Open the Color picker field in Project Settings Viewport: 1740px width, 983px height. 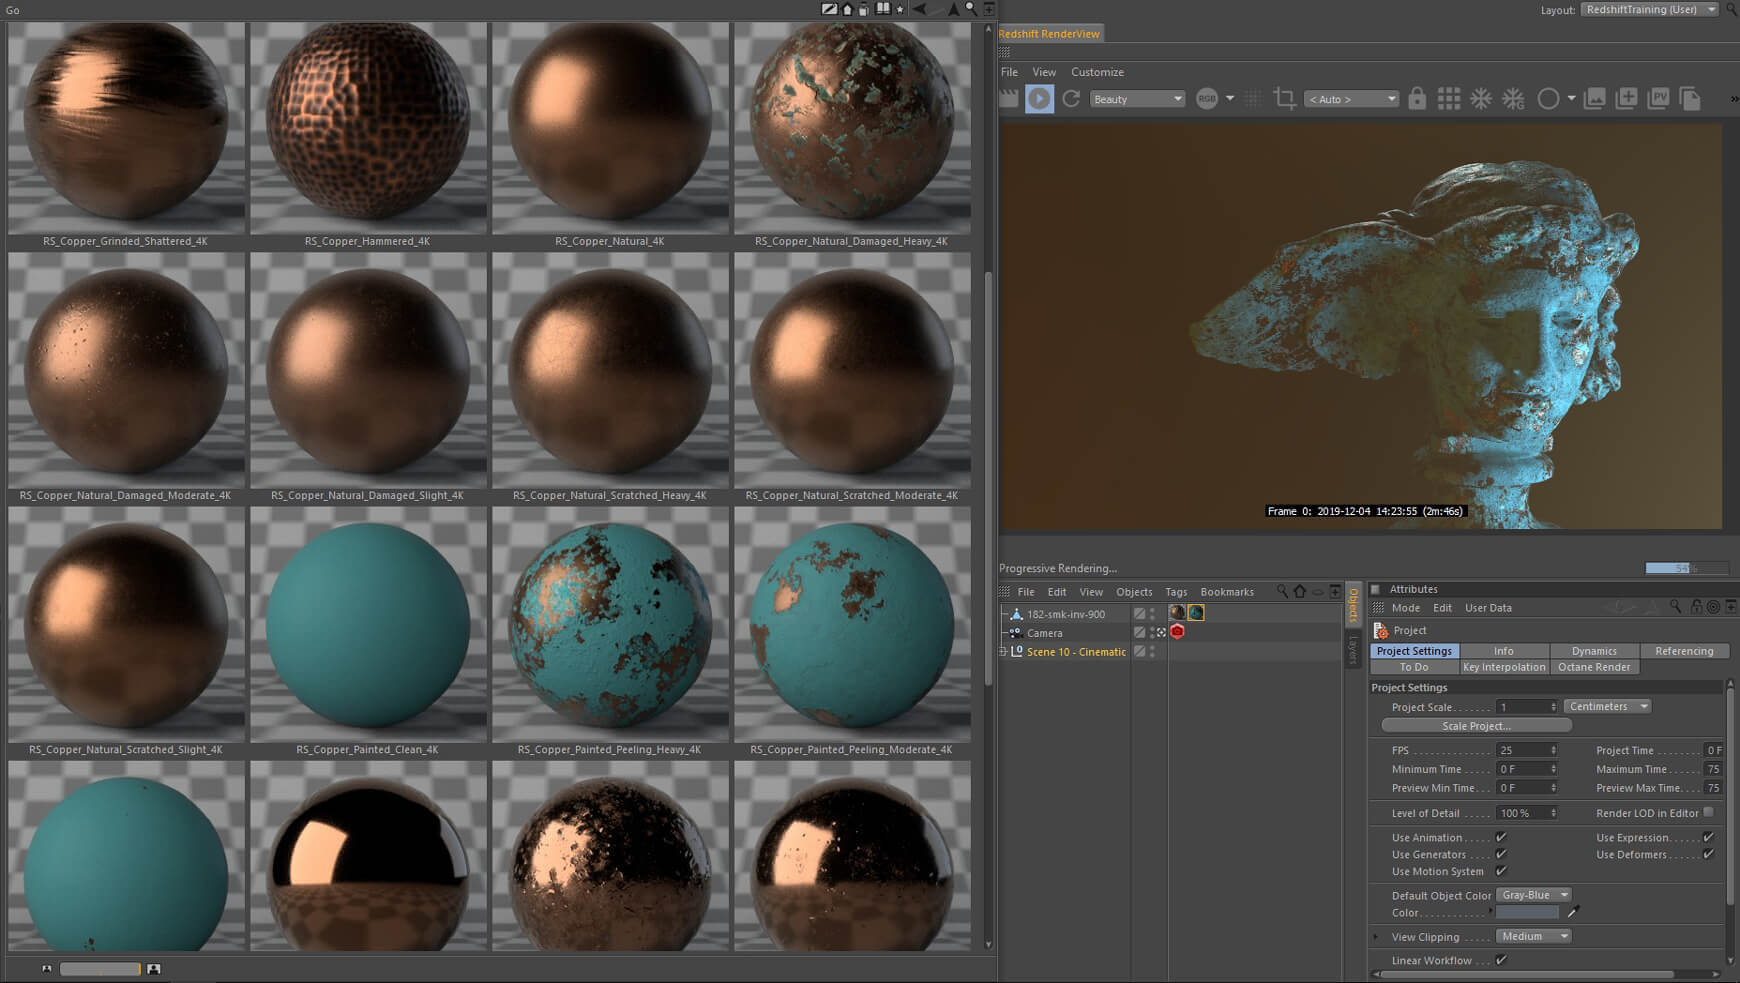pyautogui.click(x=1530, y=912)
